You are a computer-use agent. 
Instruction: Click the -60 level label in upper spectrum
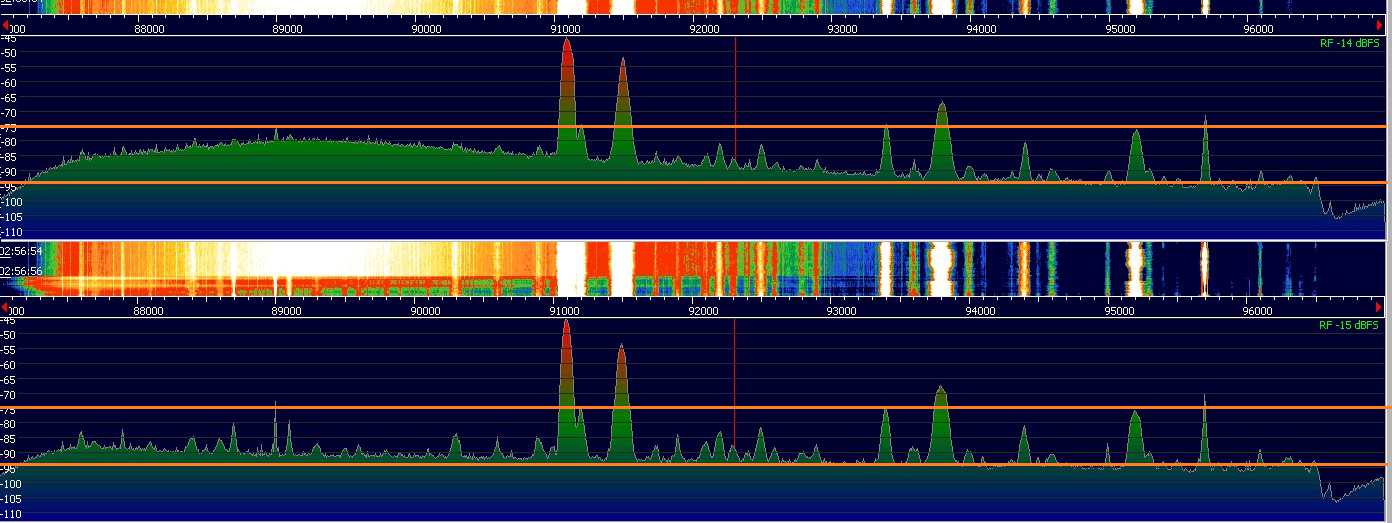point(7,83)
